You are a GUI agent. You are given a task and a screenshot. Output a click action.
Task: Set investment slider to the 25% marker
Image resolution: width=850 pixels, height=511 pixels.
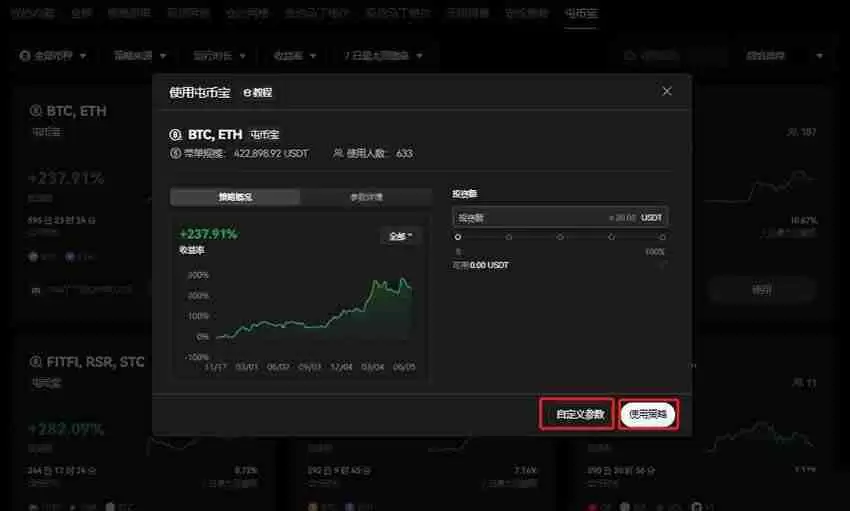tap(508, 237)
